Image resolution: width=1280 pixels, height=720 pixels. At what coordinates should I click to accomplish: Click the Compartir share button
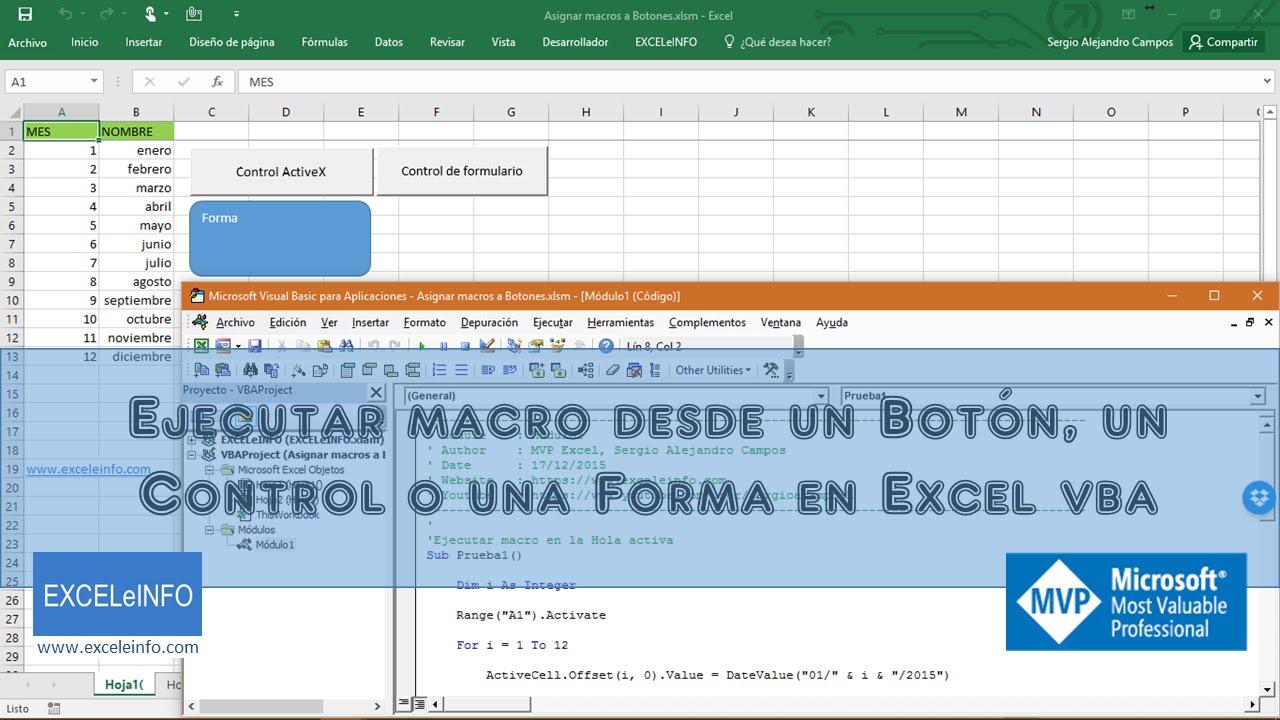click(x=1222, y=42)
